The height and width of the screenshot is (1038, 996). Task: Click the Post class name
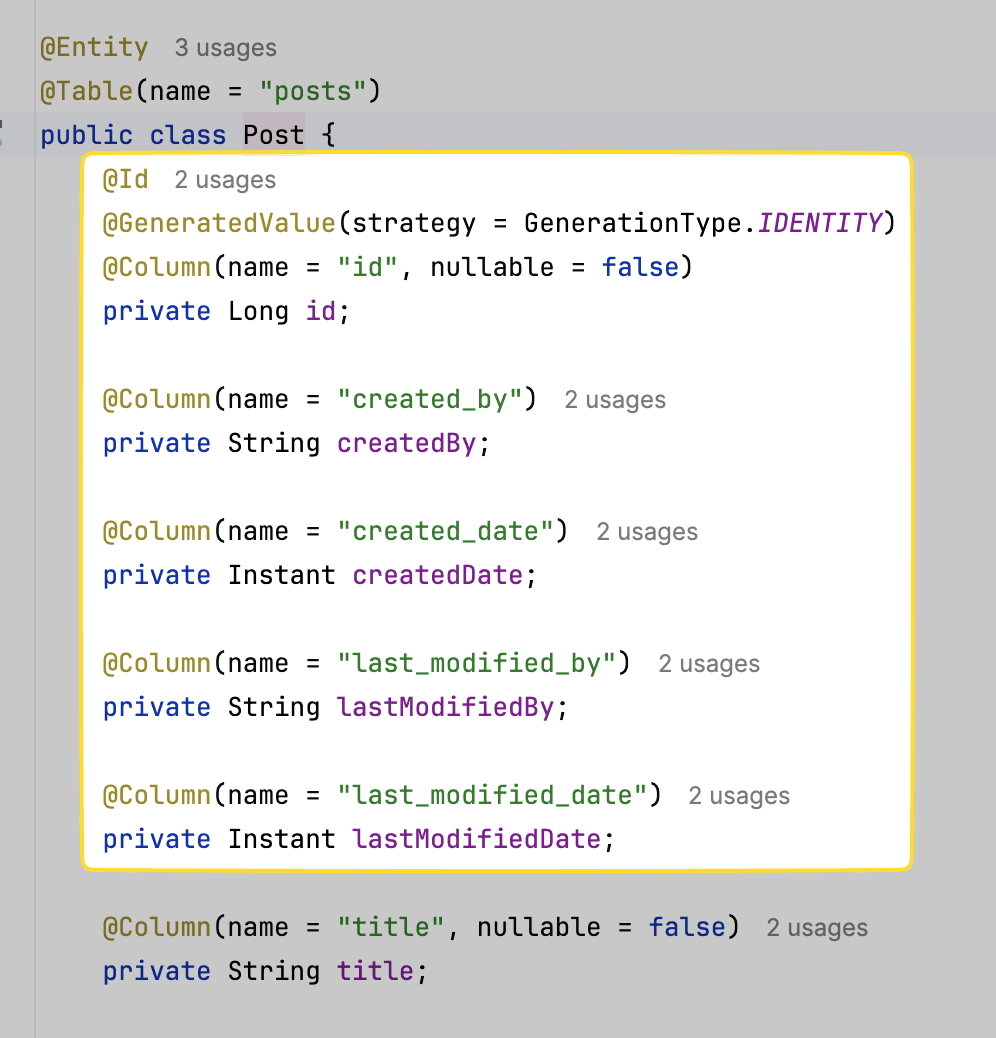click(273, 134)
